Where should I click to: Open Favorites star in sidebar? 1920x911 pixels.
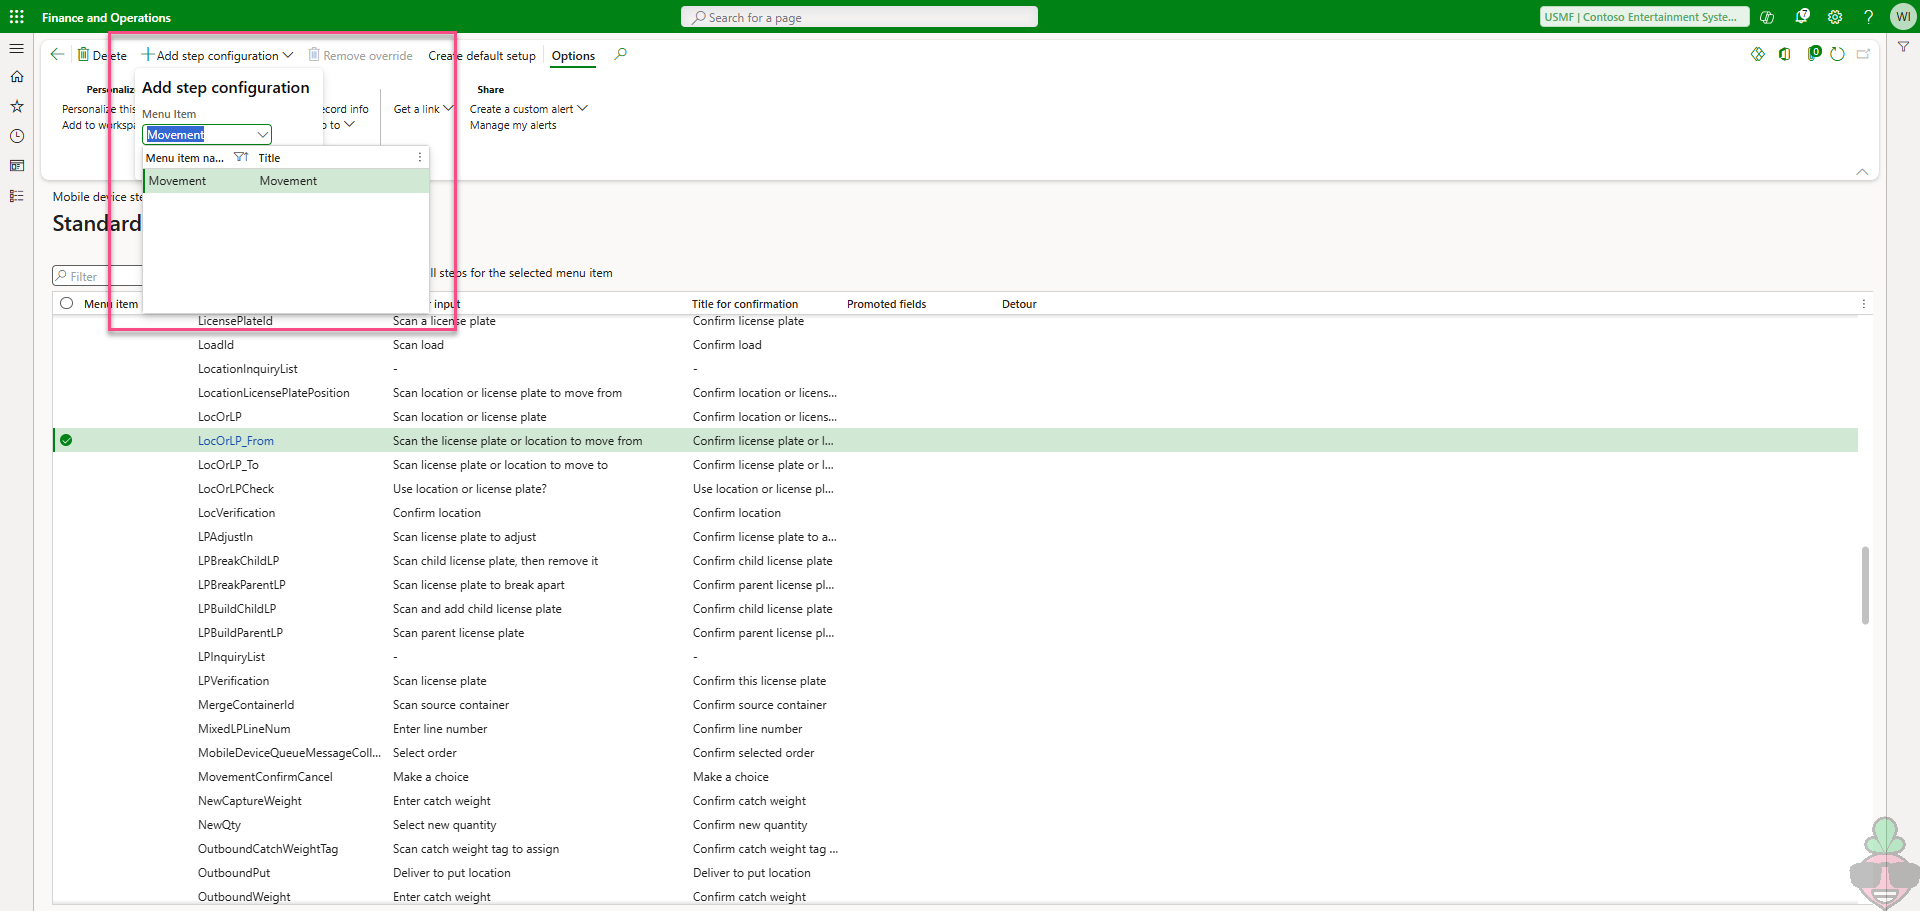tap(17, 106)
